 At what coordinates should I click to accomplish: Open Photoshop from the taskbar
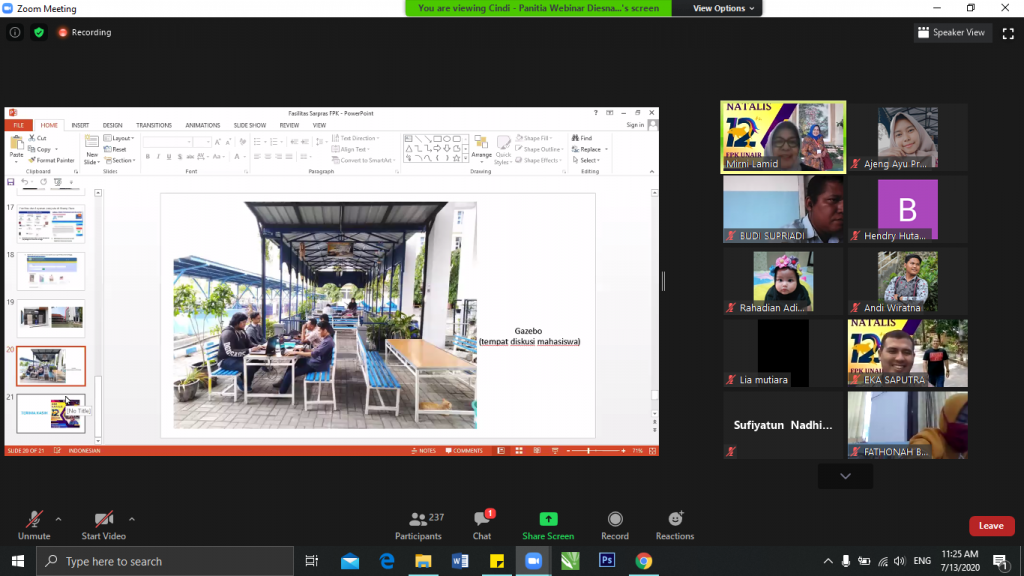point(606,561)
